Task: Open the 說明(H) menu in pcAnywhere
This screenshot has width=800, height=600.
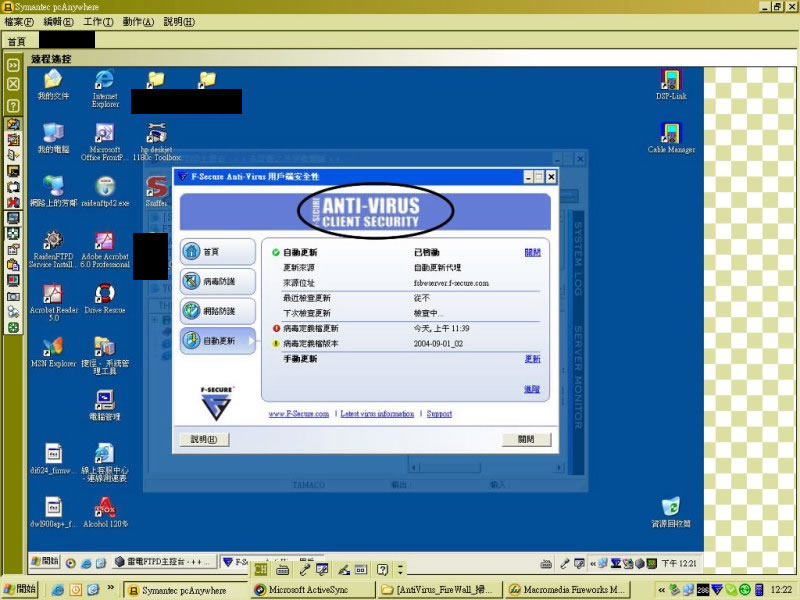Action: click(x=179, y=22)
